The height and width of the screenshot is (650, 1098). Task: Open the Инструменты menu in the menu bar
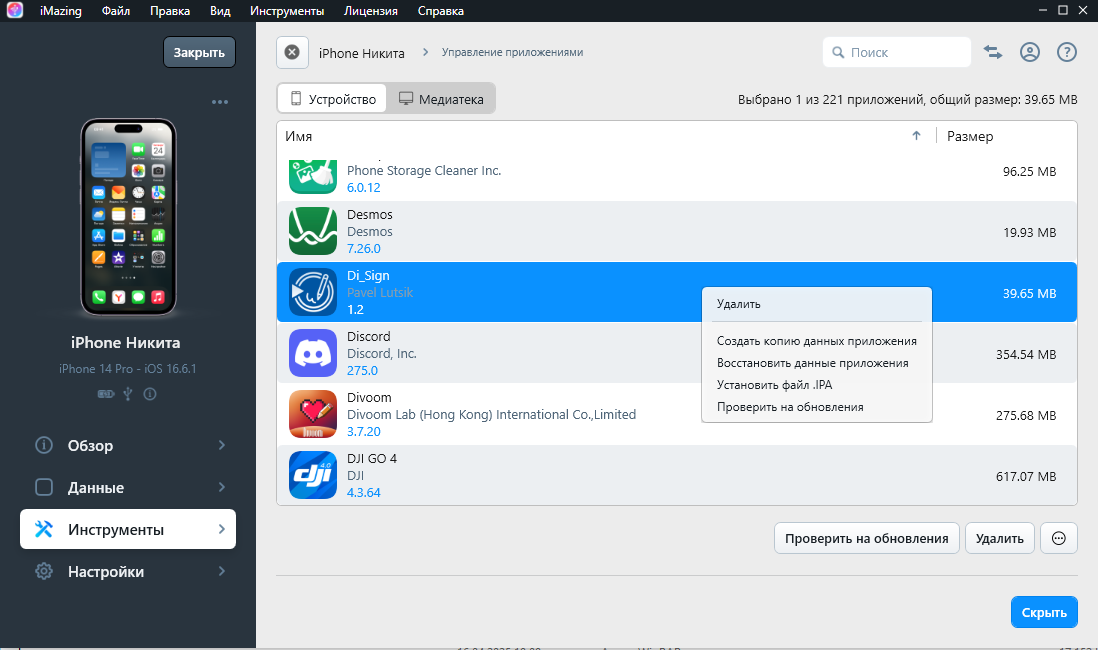[x=287, y=11]
